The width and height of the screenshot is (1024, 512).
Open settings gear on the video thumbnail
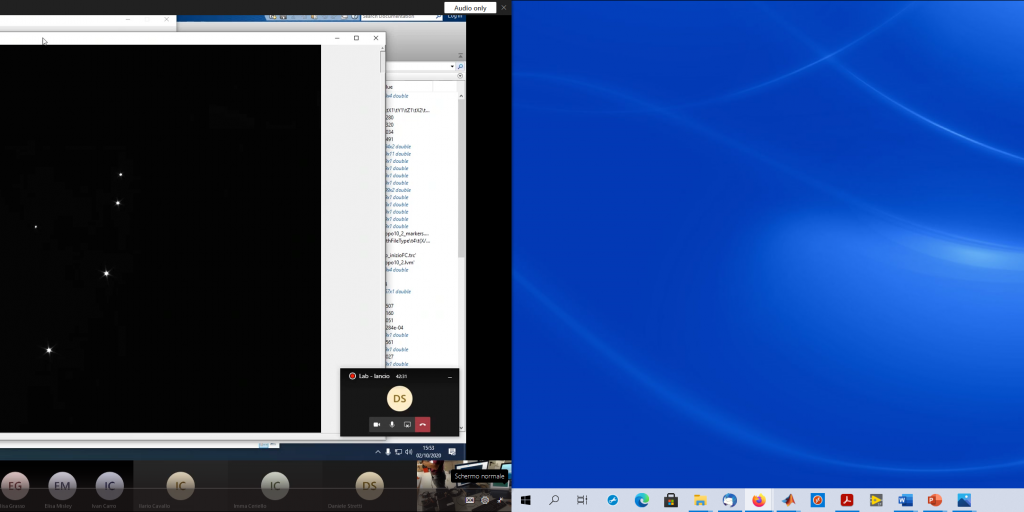point(485,500)
